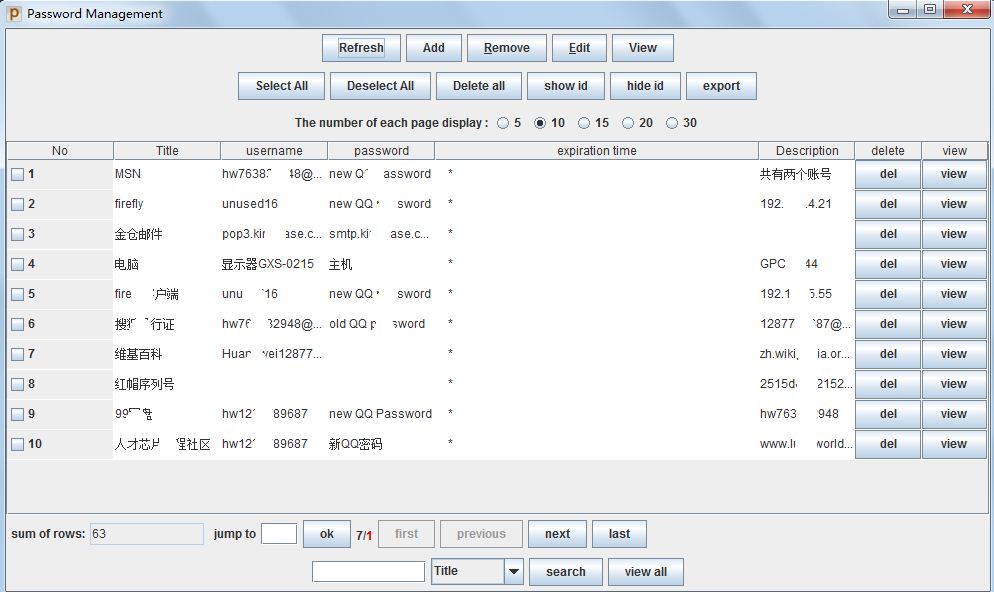Image resolution: width=994 pixels, height=592 pixels.
Task: Set page display to 30 rows
Action: click(x=672, y=123)
